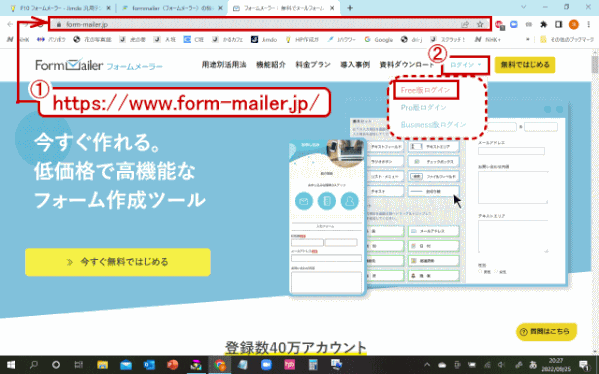Viewport: 599px width, 374px height.
Task: Switch to the 'formmailer（フォームメーラー）の使…' tab
Action: click(x=172, y=8)
